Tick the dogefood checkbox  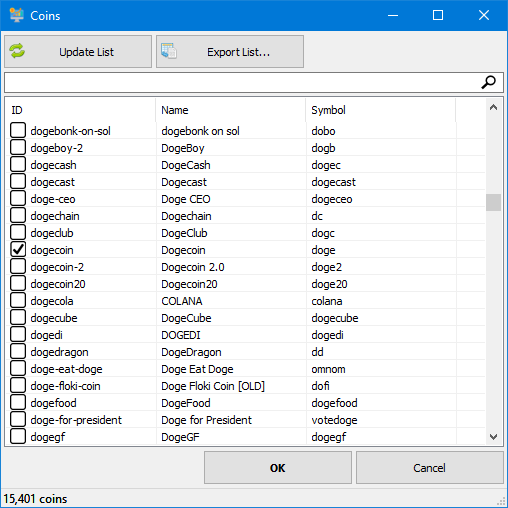click(x=18, y=402)
